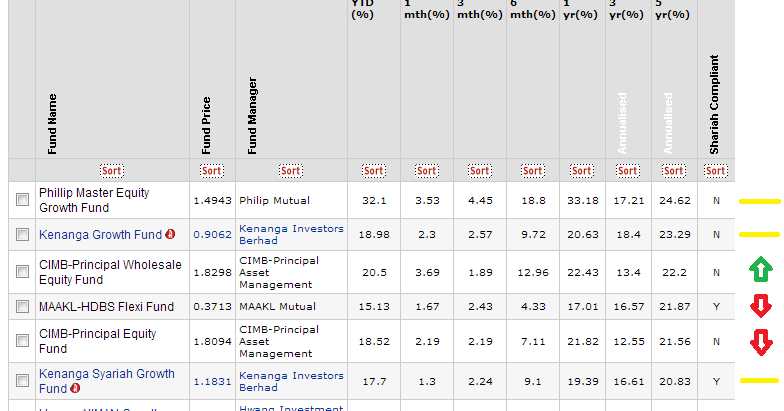Viewport: 784px width, 411px height.
Task: Open the red info icon beside Kenanga Growth Fund
Action: point(170,234)
